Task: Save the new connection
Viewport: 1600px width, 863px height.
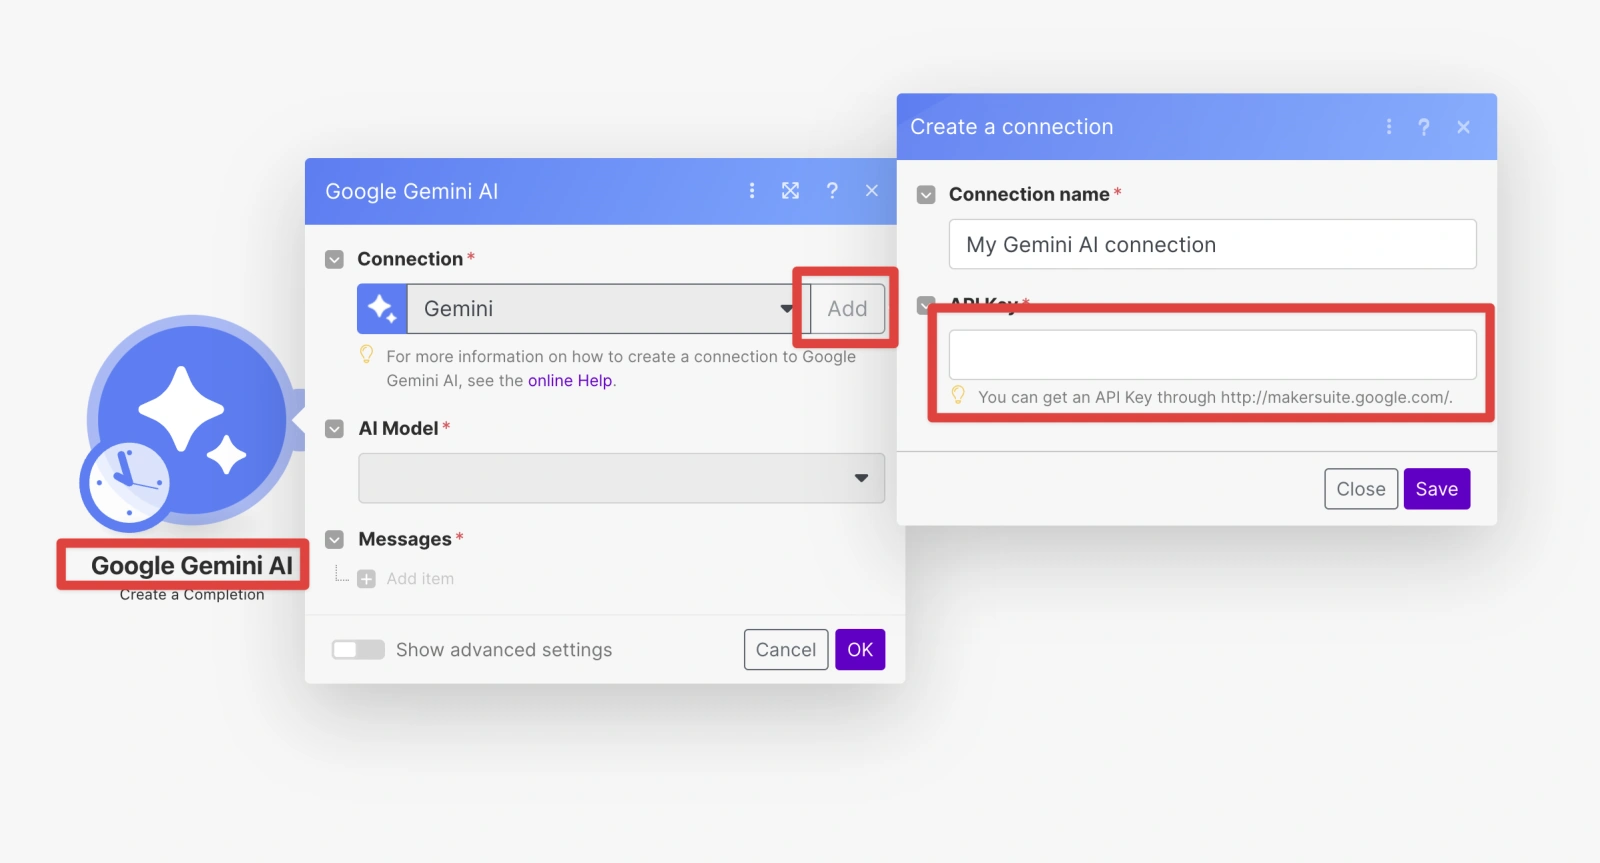Action: tap(1436, 489)
